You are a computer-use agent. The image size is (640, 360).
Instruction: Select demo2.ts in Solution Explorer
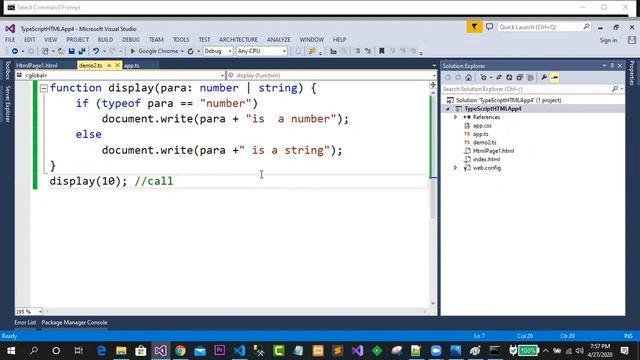pyautogui.click(x=484, y=142)
